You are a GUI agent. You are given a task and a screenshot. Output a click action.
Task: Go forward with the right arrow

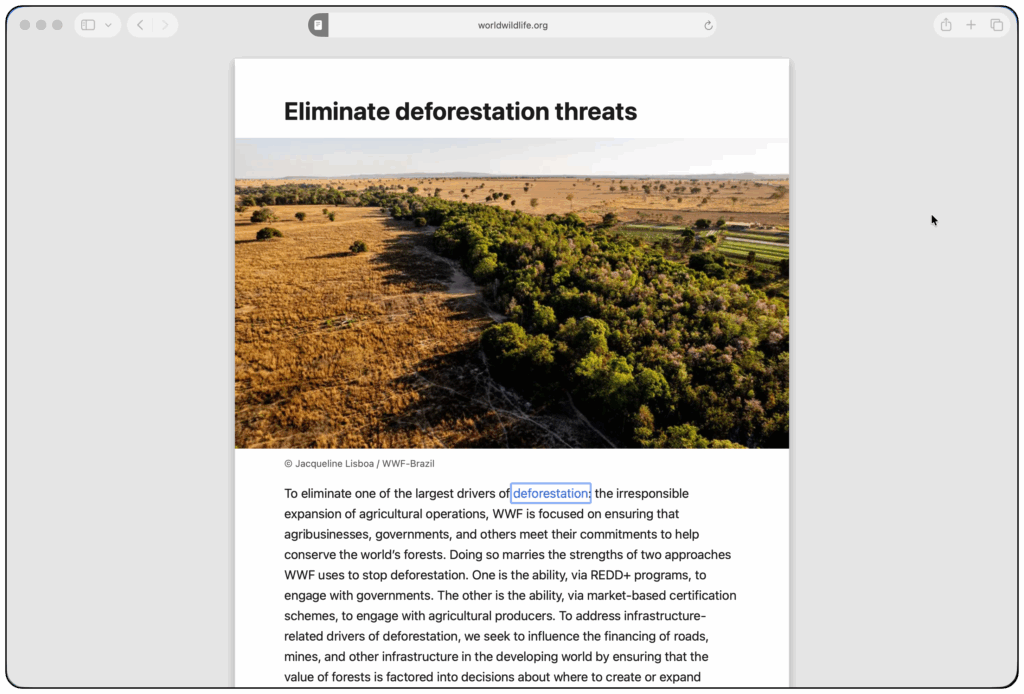click(165, 25)
